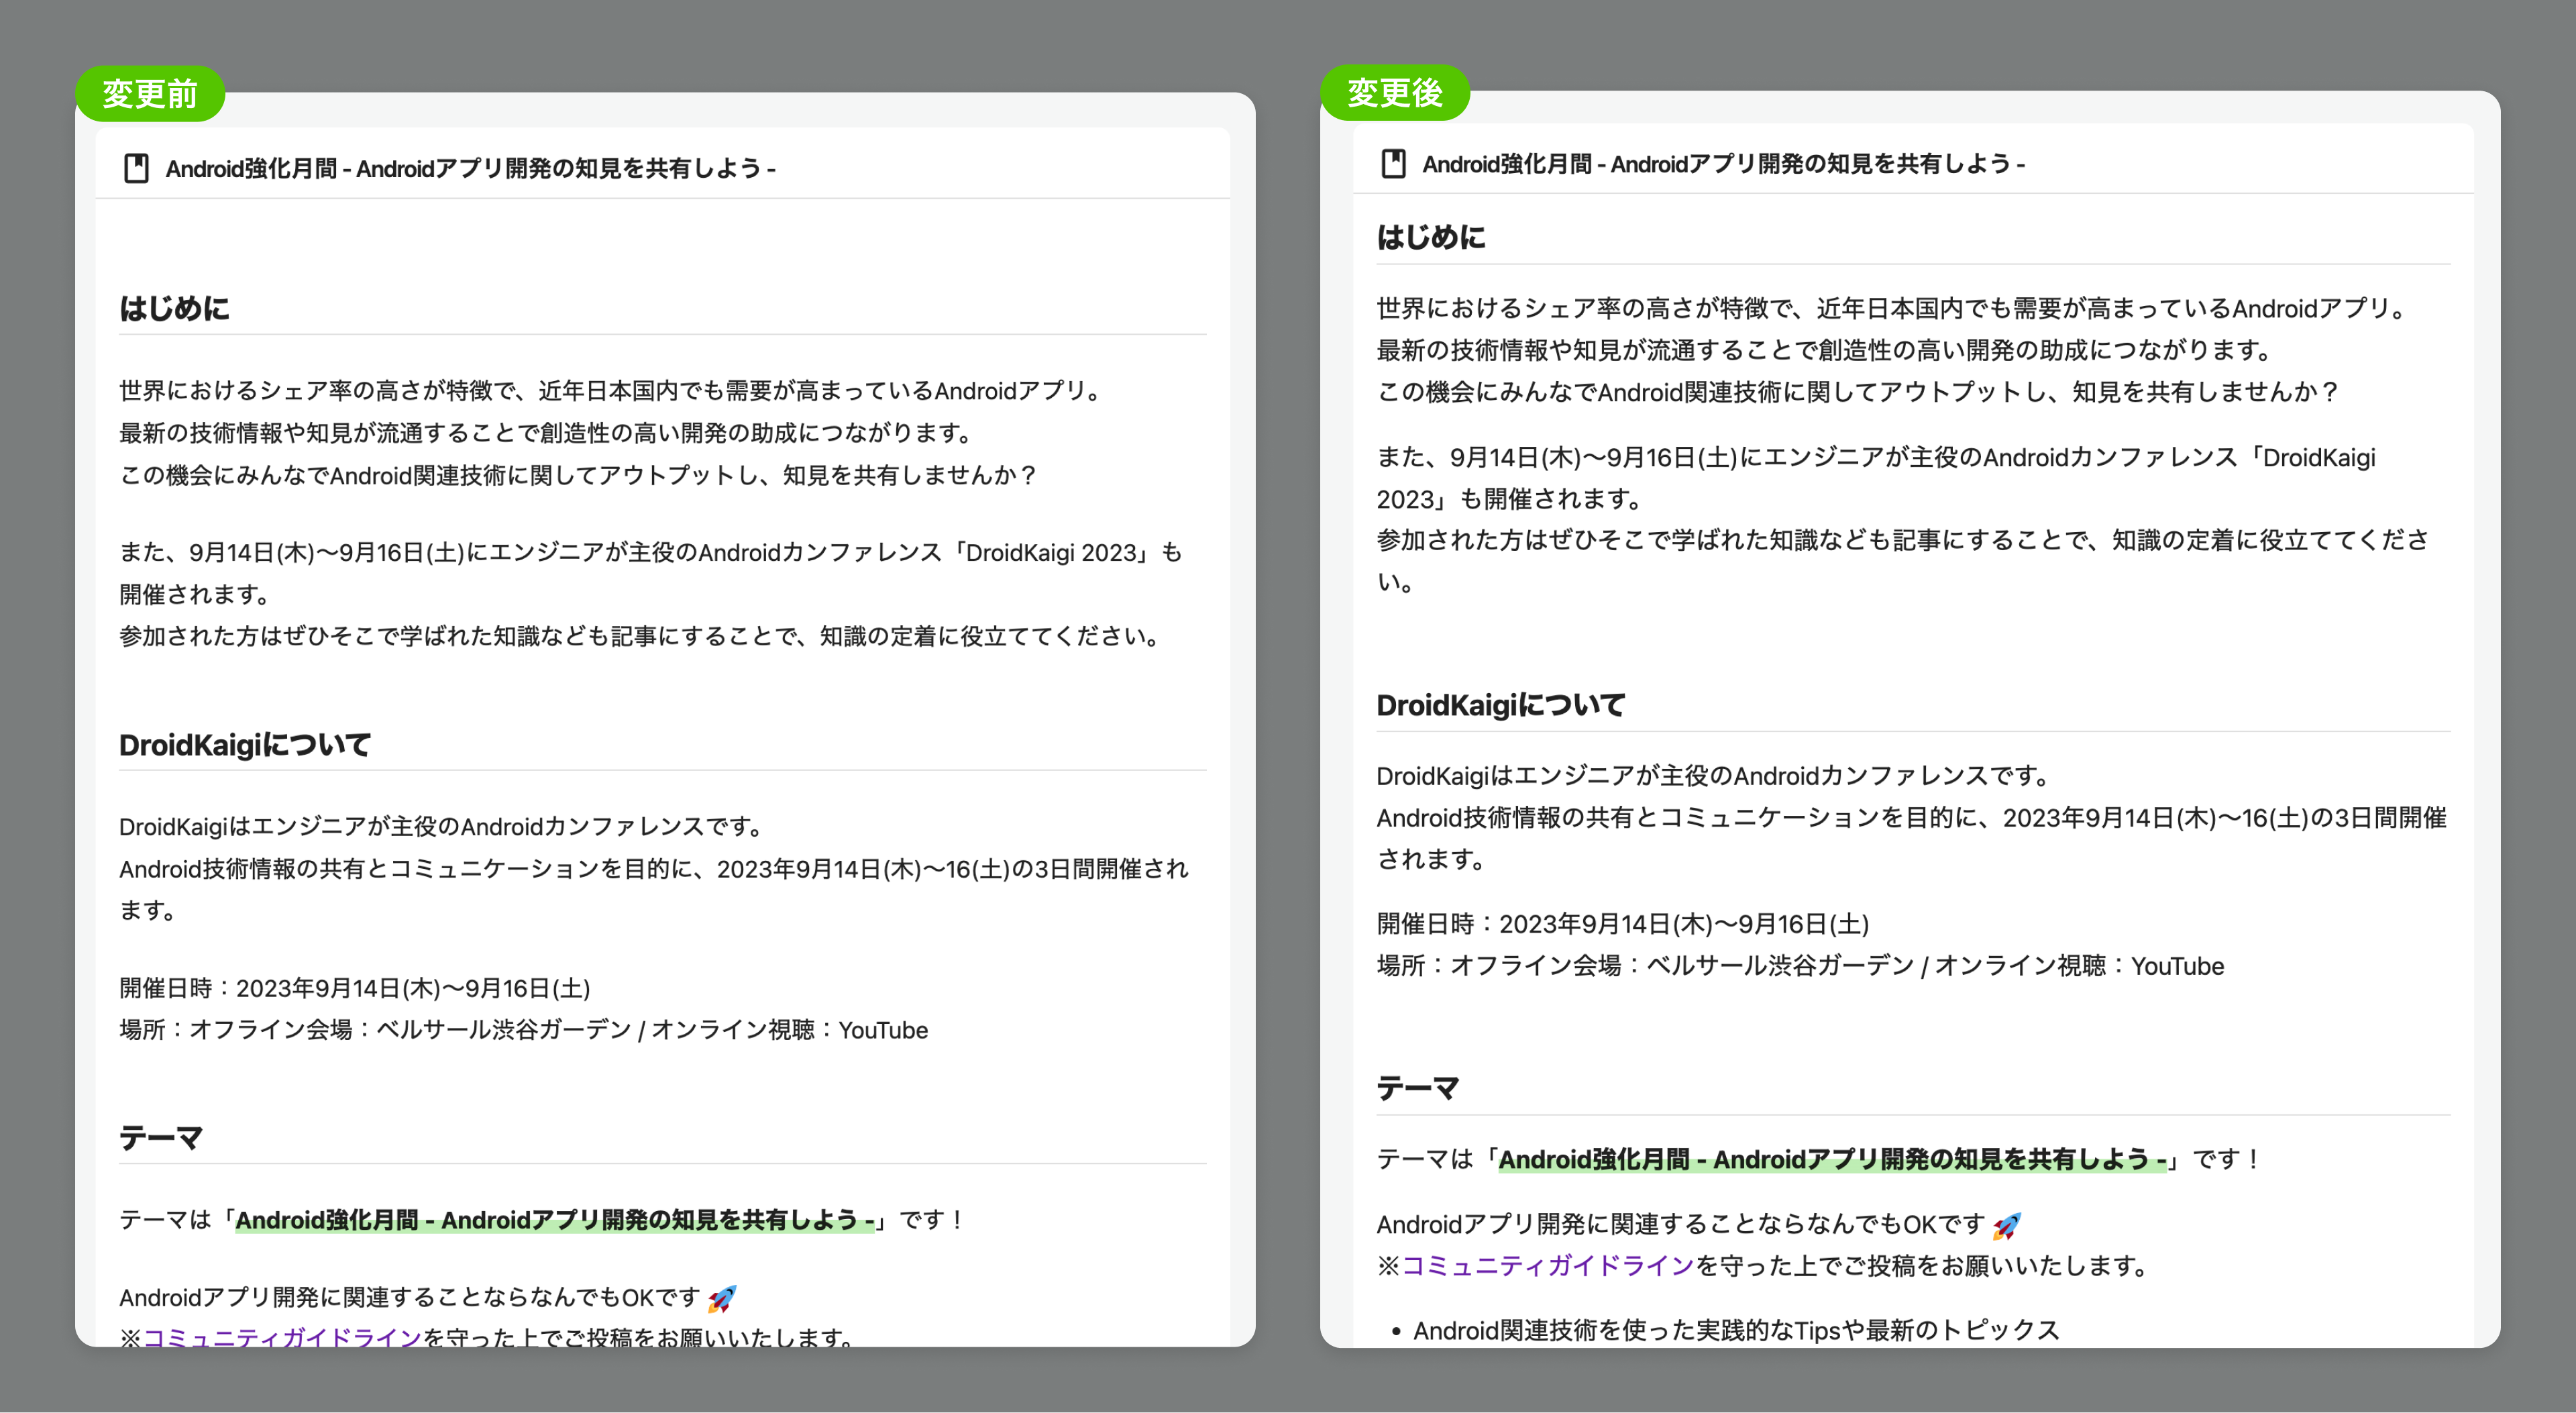Click the right panel's Android強化月間 title text
This screenshot has height=1413, width=2576.
click(x=1722, y=164)
